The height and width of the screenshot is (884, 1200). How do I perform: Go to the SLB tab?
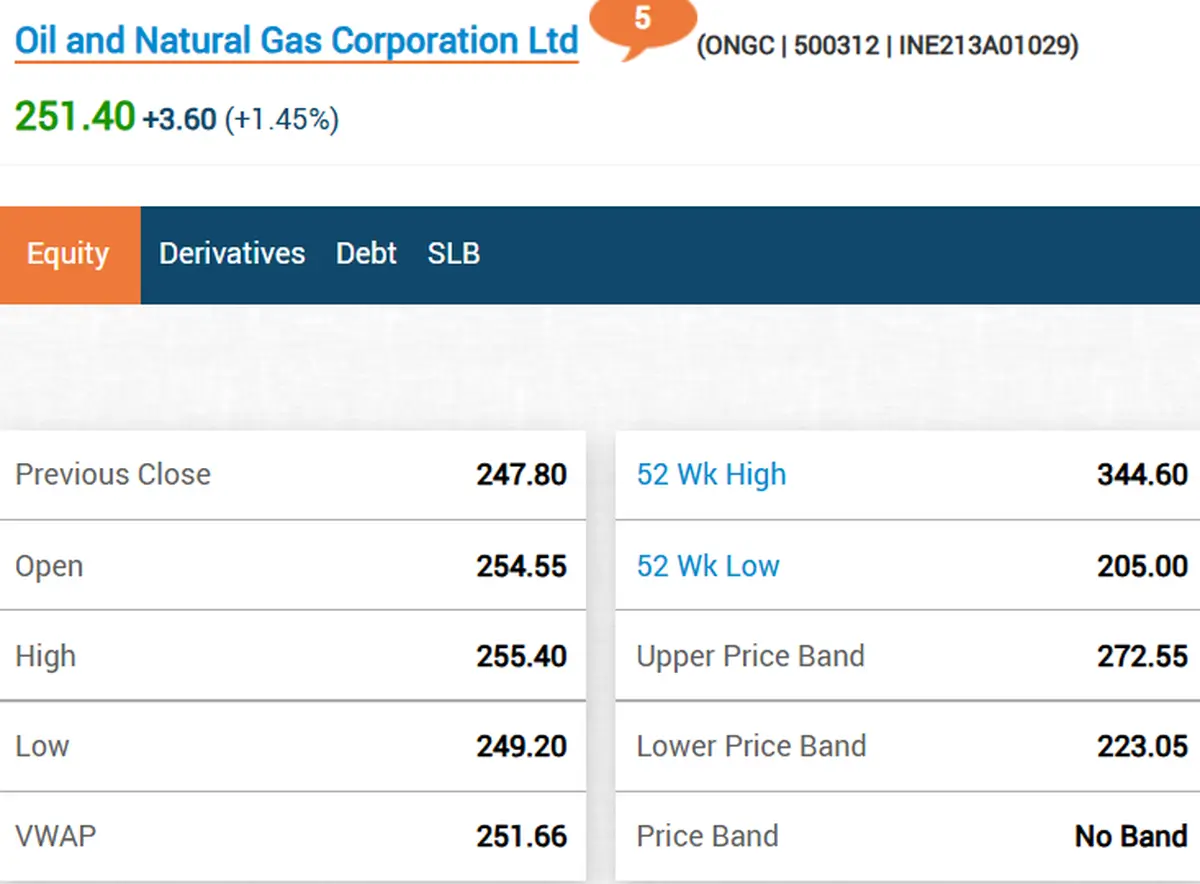click(454, 254)
